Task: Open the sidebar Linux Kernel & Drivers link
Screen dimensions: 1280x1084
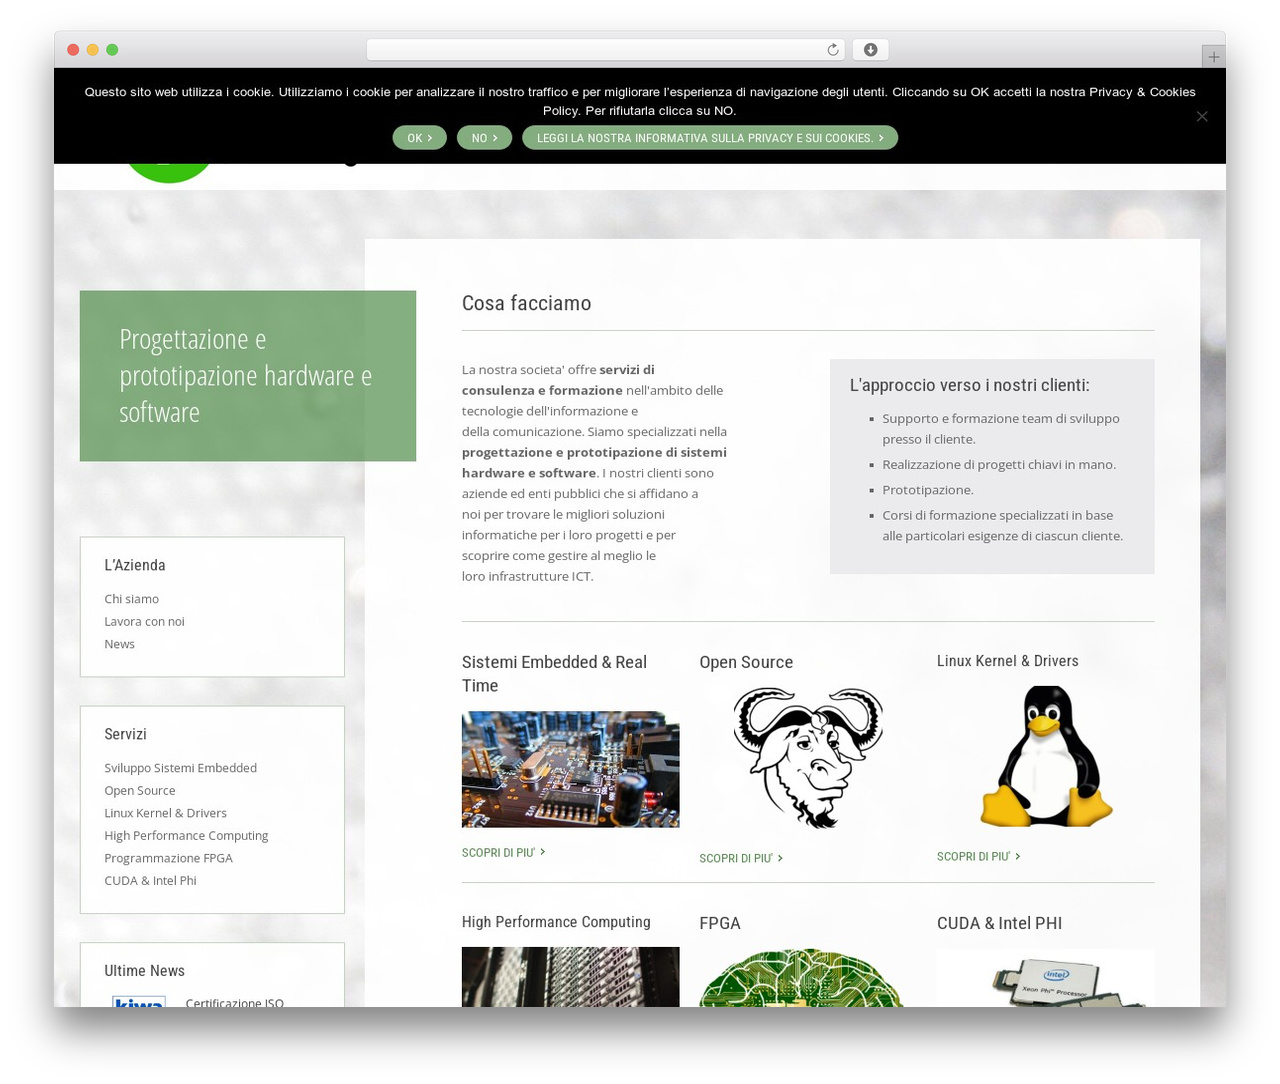Action: [165, 813]
